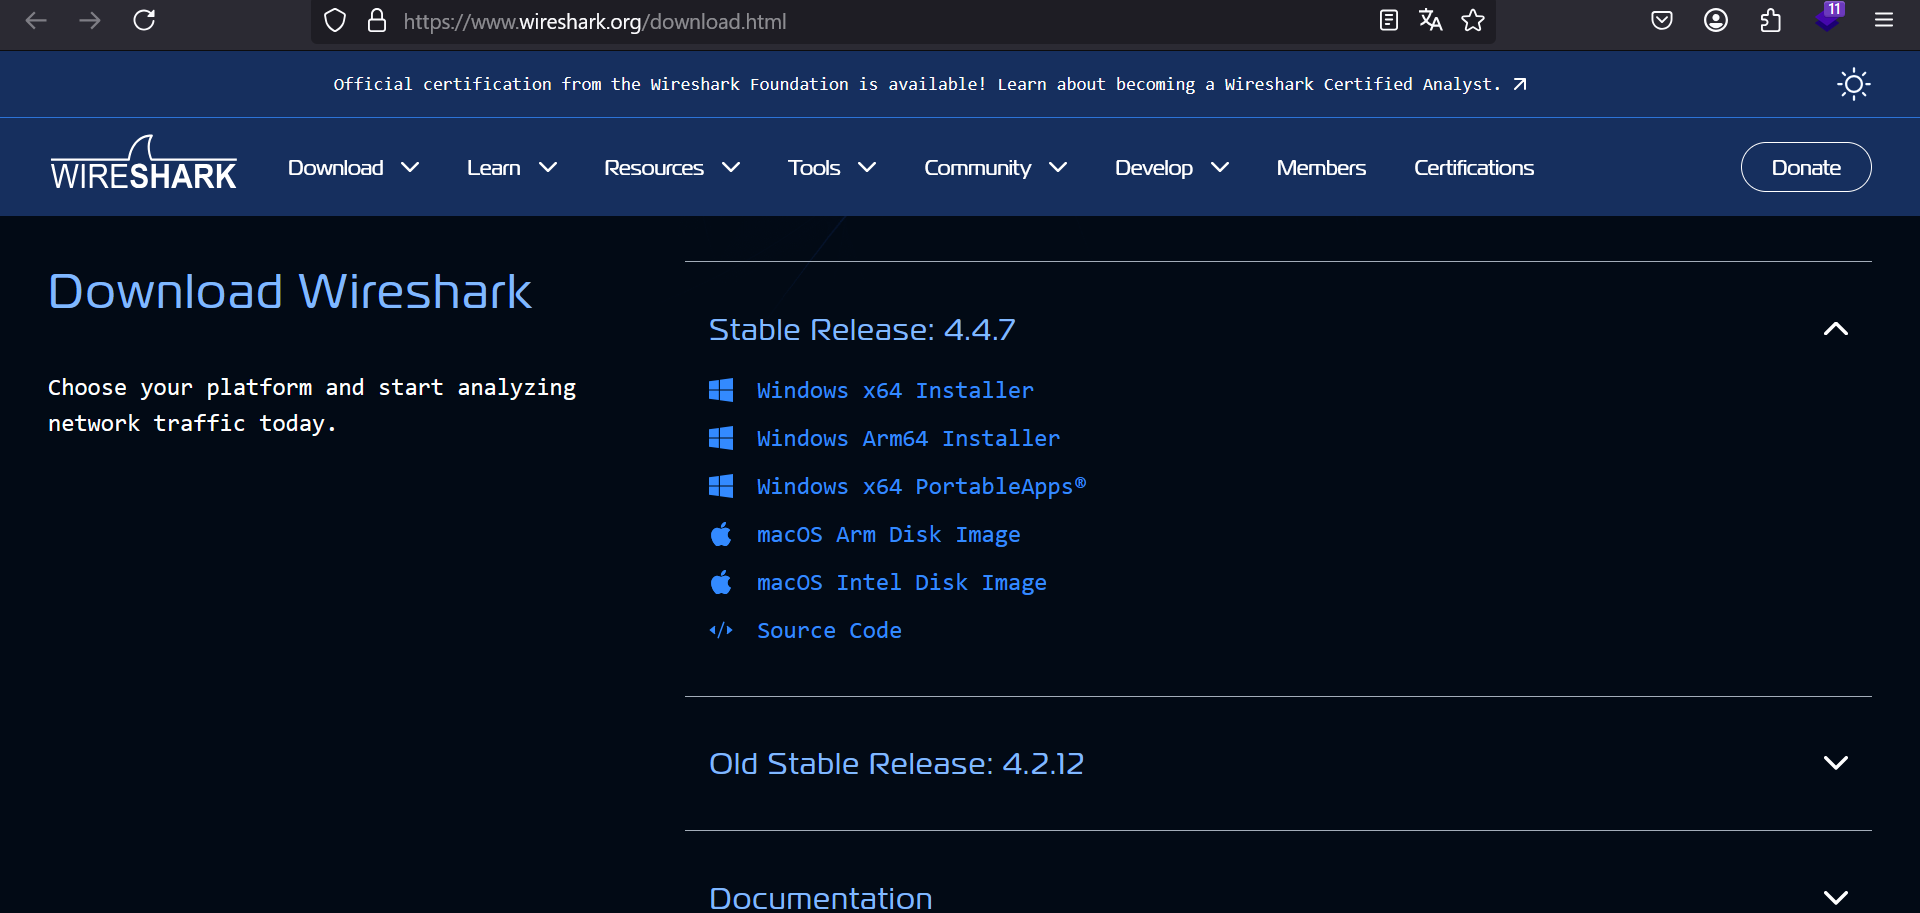The image size is (1920, 913).
Task: Click the Stable Release: 4.4.7 heading
Action: point(862,329)
